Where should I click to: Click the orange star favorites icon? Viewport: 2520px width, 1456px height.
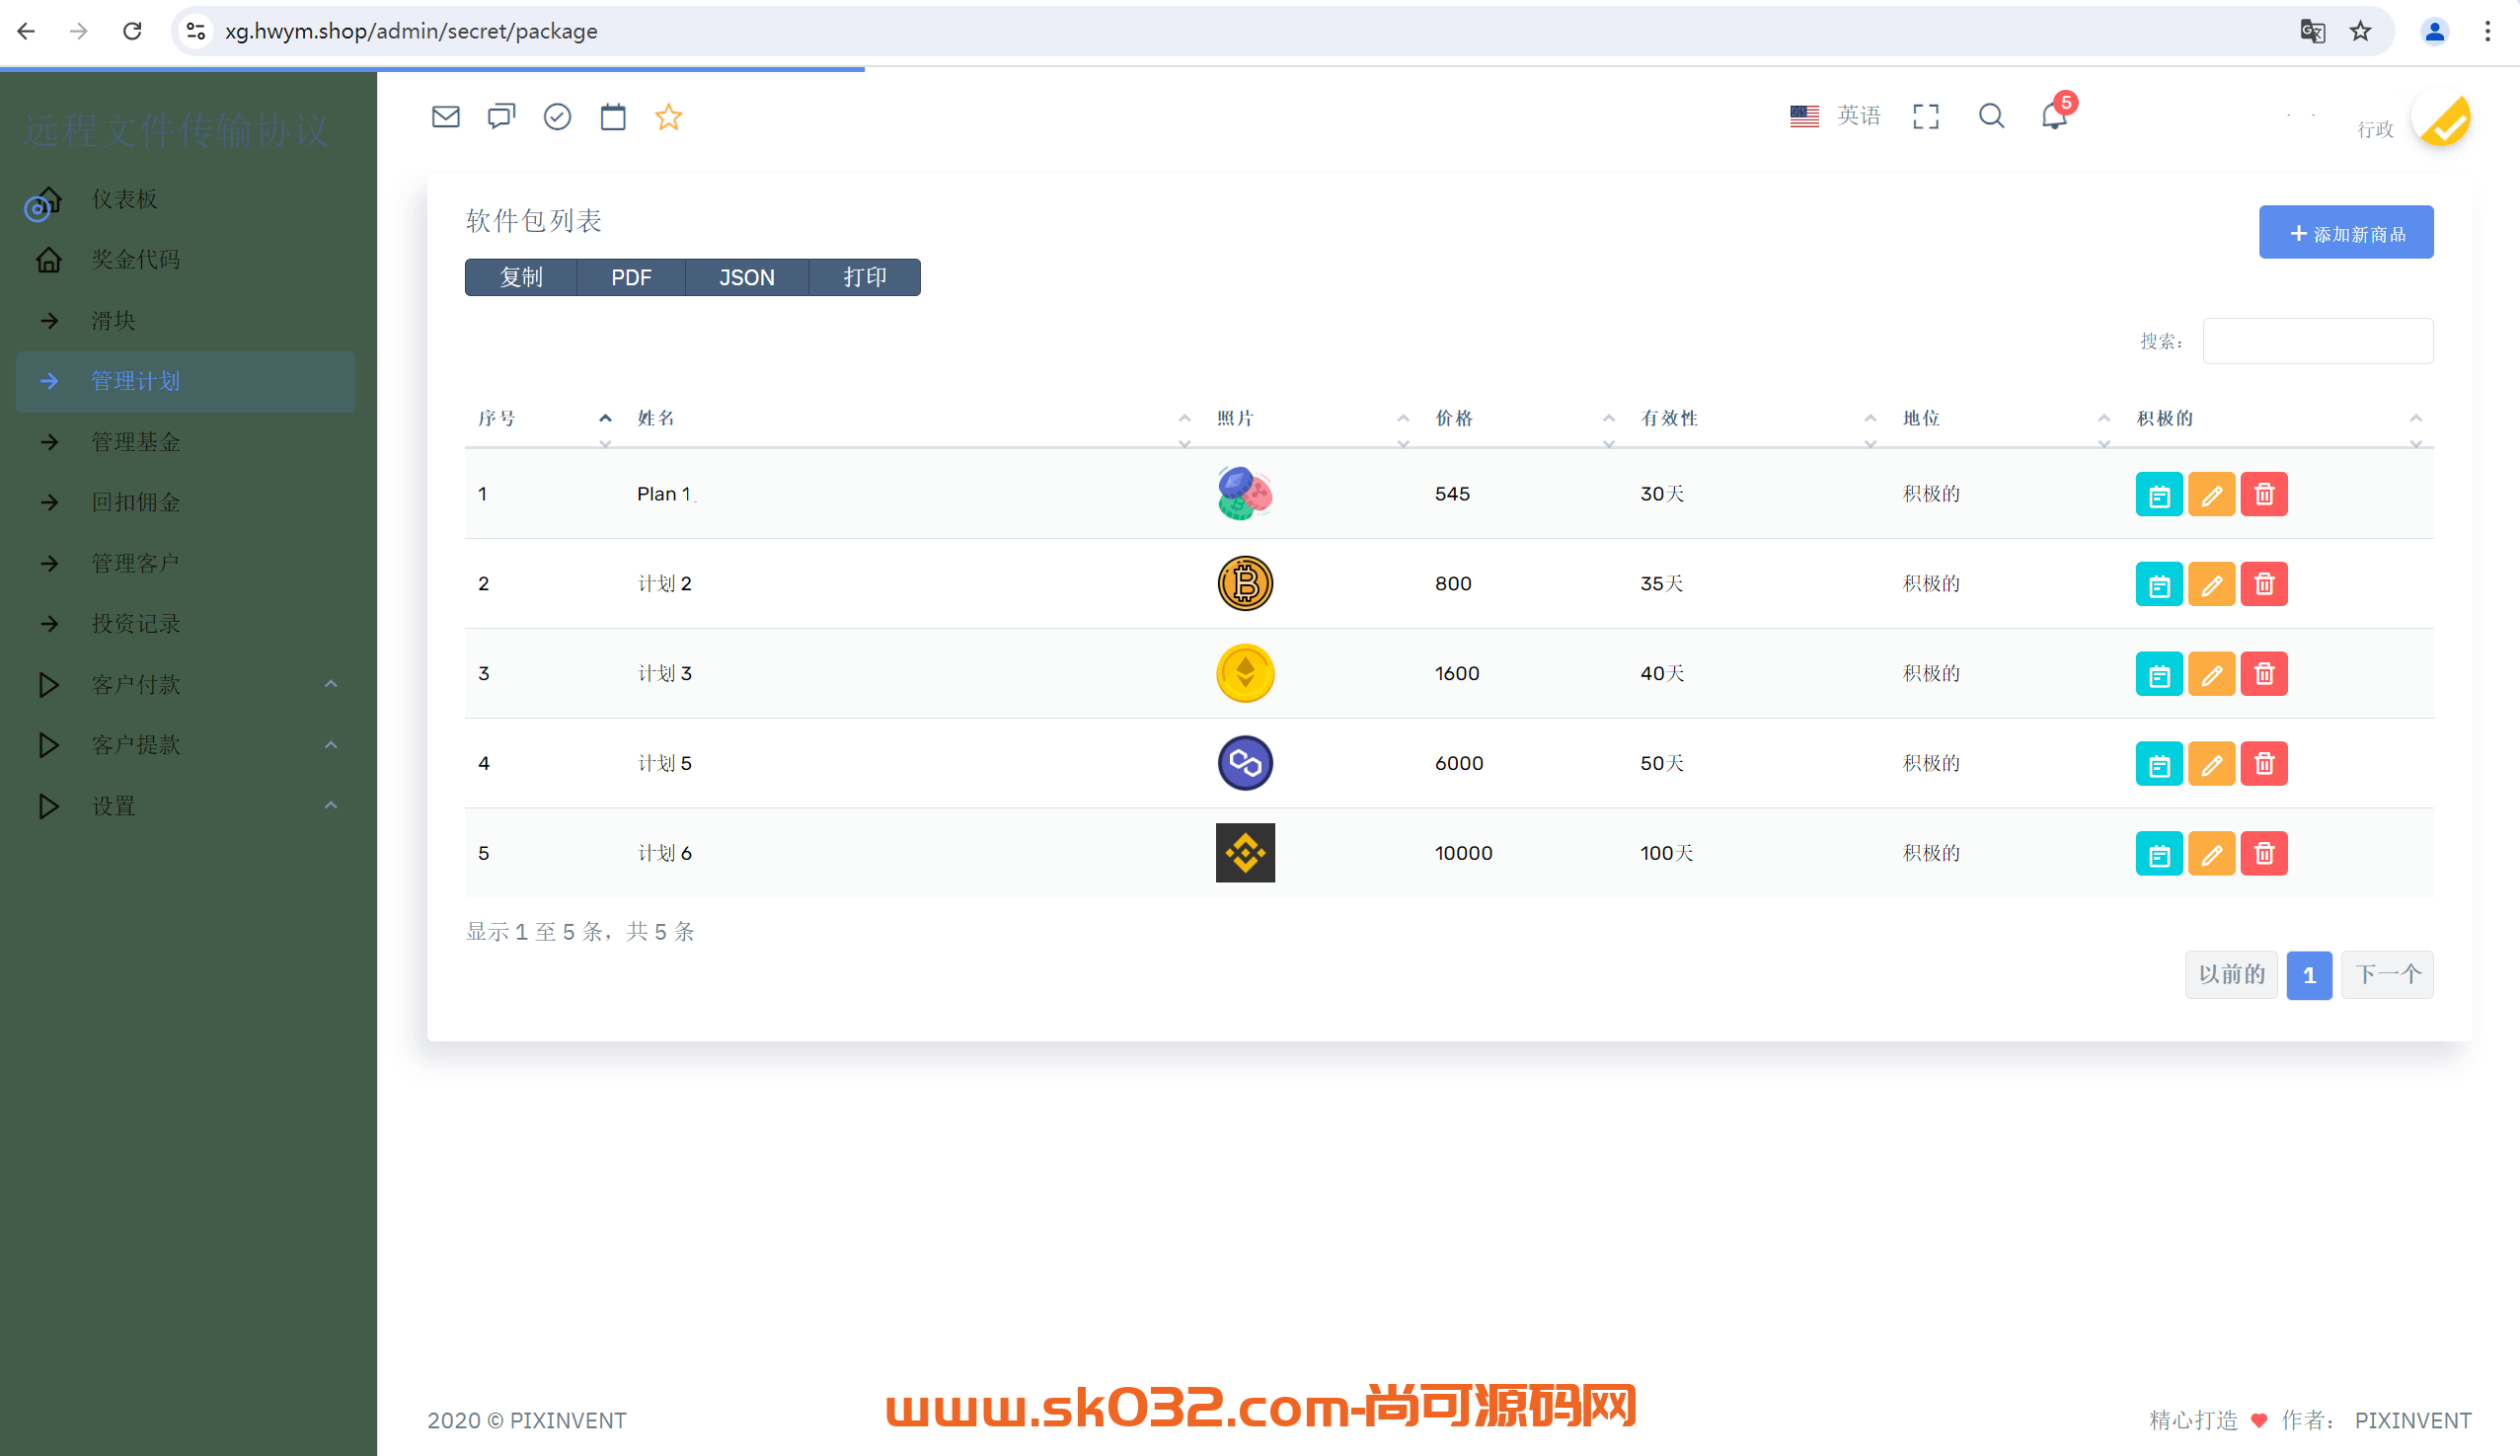[668, 117]
